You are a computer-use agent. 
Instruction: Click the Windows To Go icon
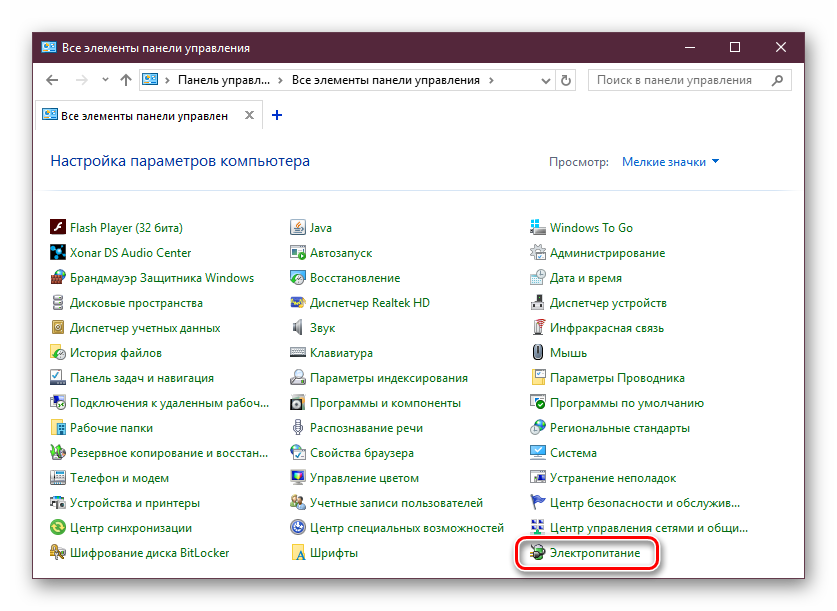click(537, 228)
